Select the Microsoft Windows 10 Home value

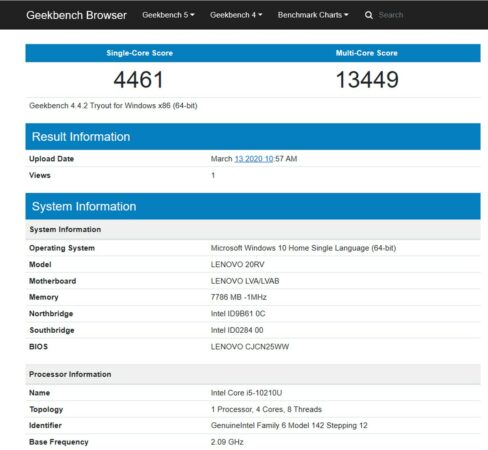(x=303, y=248)
